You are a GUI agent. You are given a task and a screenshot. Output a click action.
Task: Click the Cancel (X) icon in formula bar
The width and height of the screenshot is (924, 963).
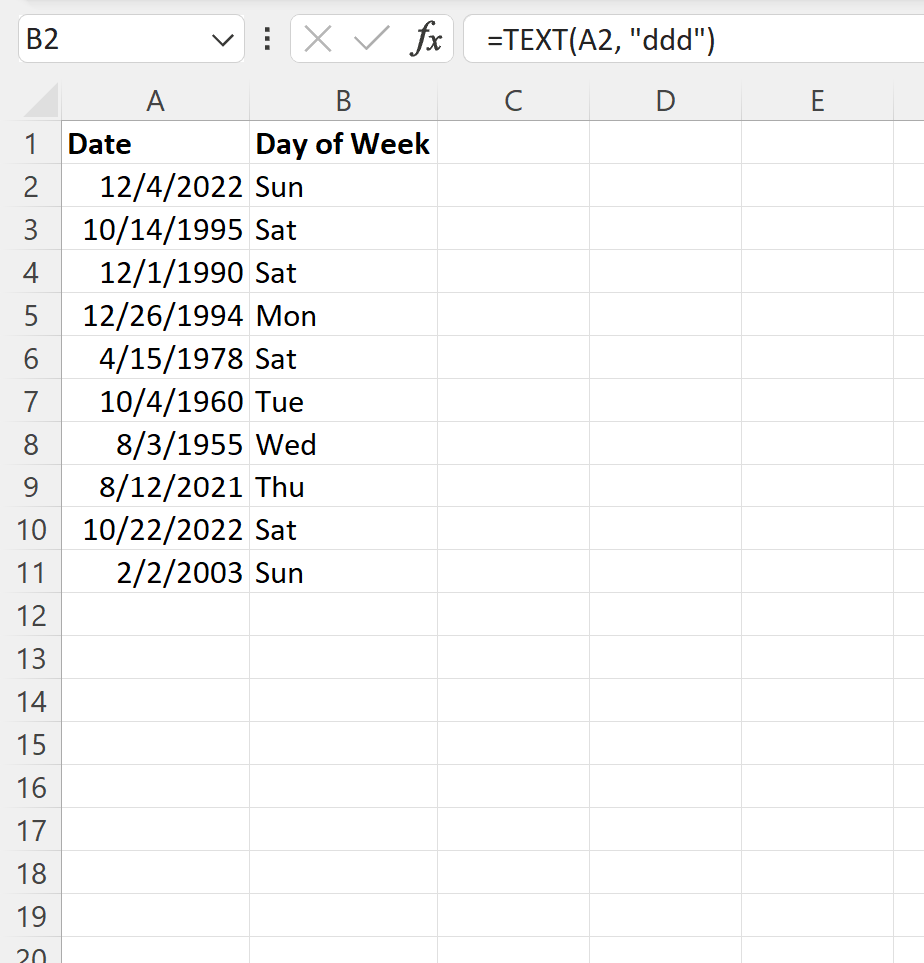(x=317, y=40)
